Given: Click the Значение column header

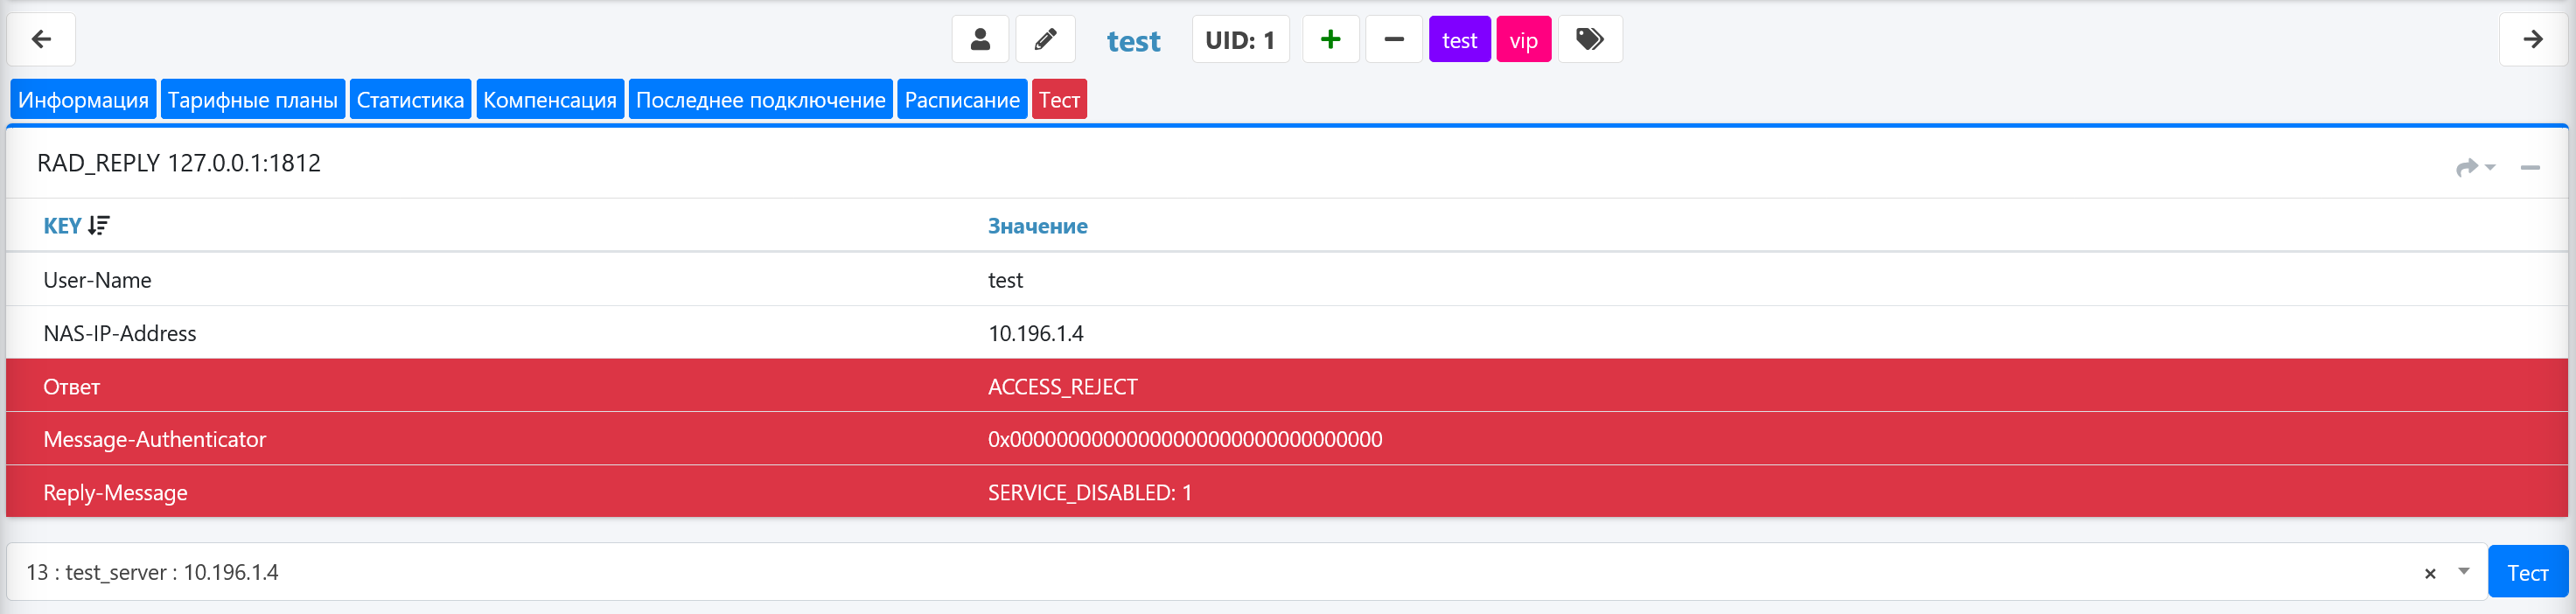Looking at the screenshot, I should click(1037, 226).
